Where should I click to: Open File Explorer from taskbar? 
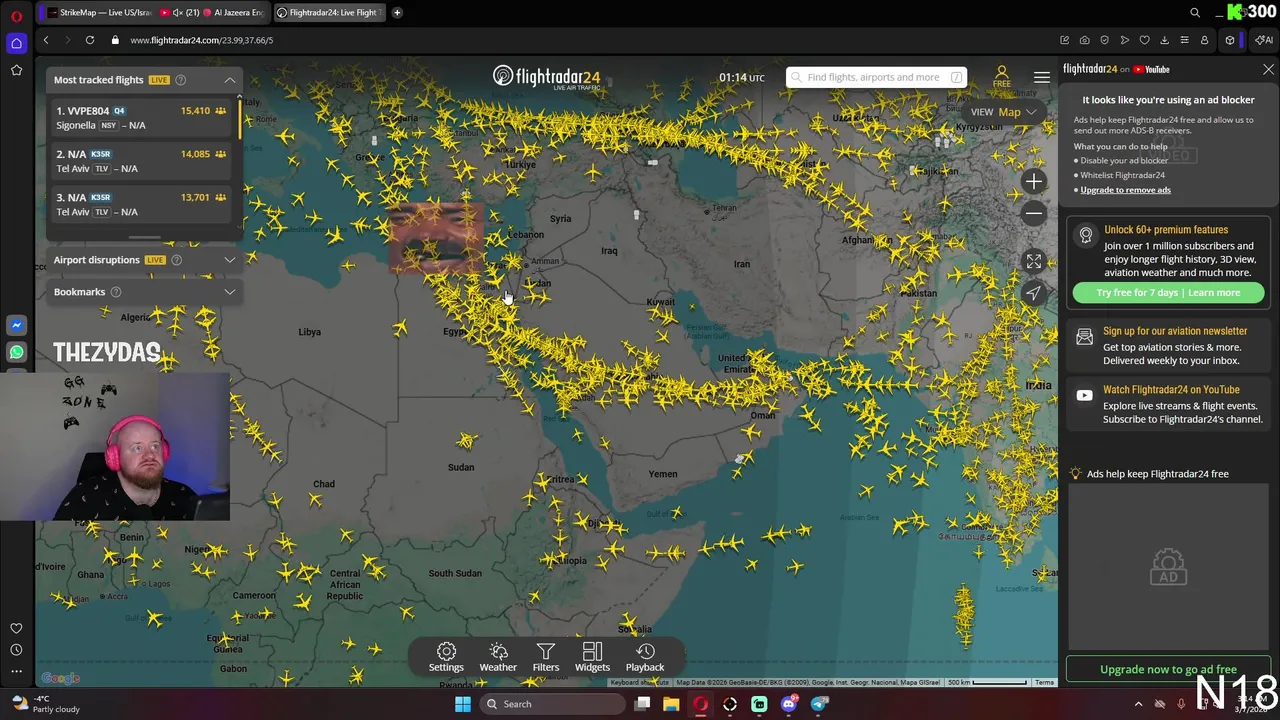pos(671,704)
